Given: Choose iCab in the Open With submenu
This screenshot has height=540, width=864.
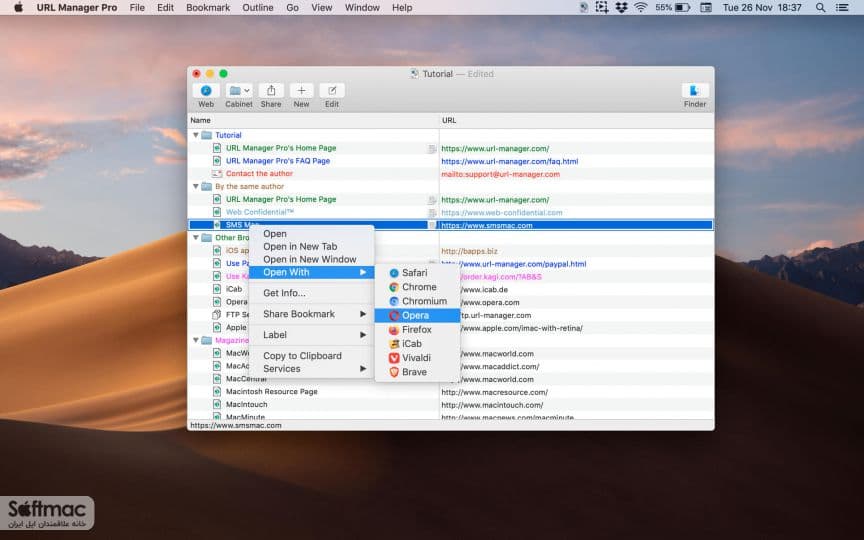Looking at the screenshot, I should coord(417,344).
